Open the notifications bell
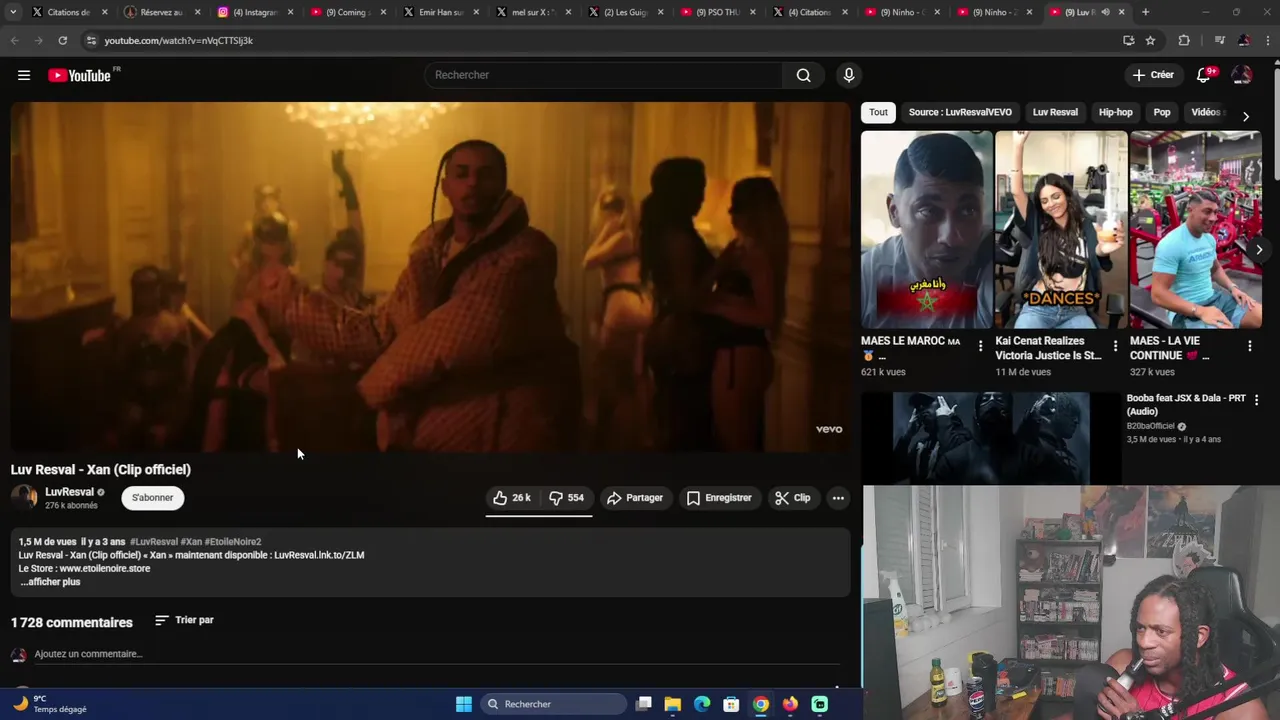This screenshot has height=720, width=1280. [x=1204, y=75]
